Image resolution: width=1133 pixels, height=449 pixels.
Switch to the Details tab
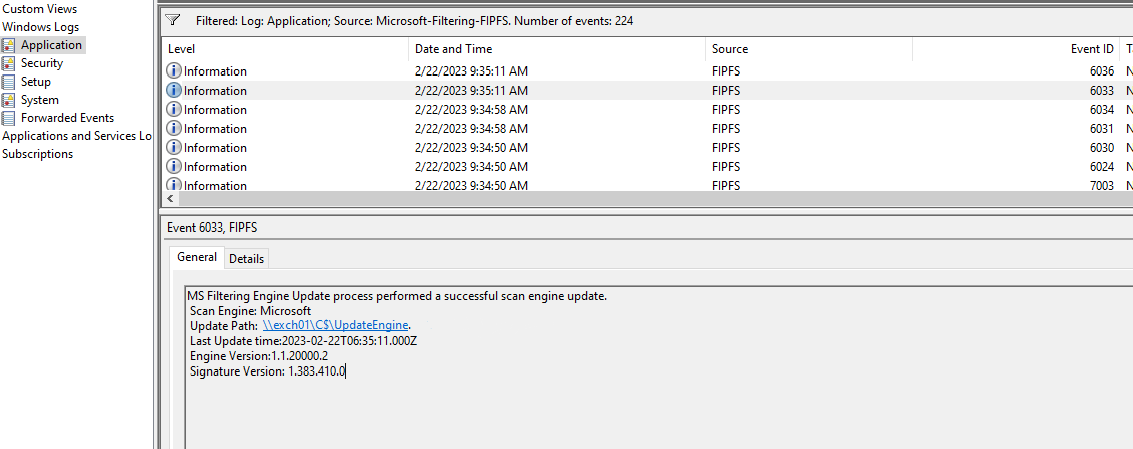coord(246,258)
